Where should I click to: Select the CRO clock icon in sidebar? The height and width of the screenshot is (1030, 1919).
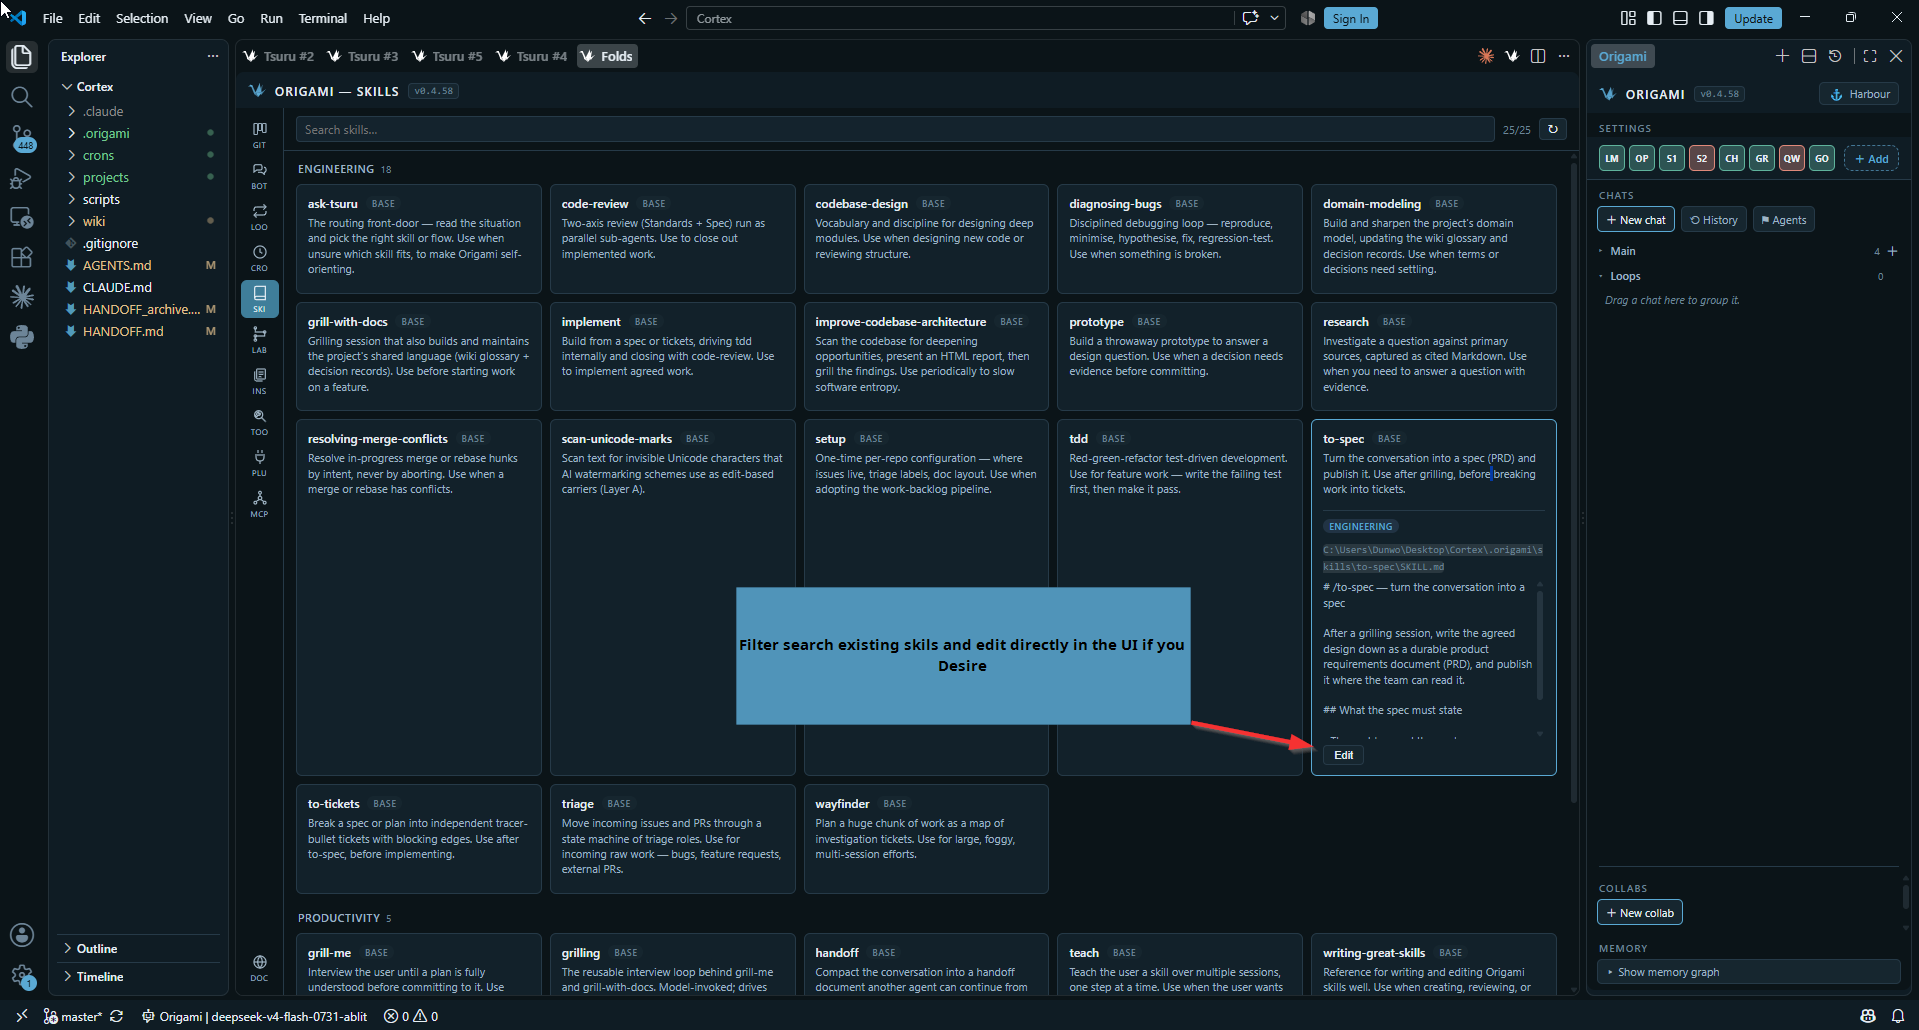click(x=259, y=257)
